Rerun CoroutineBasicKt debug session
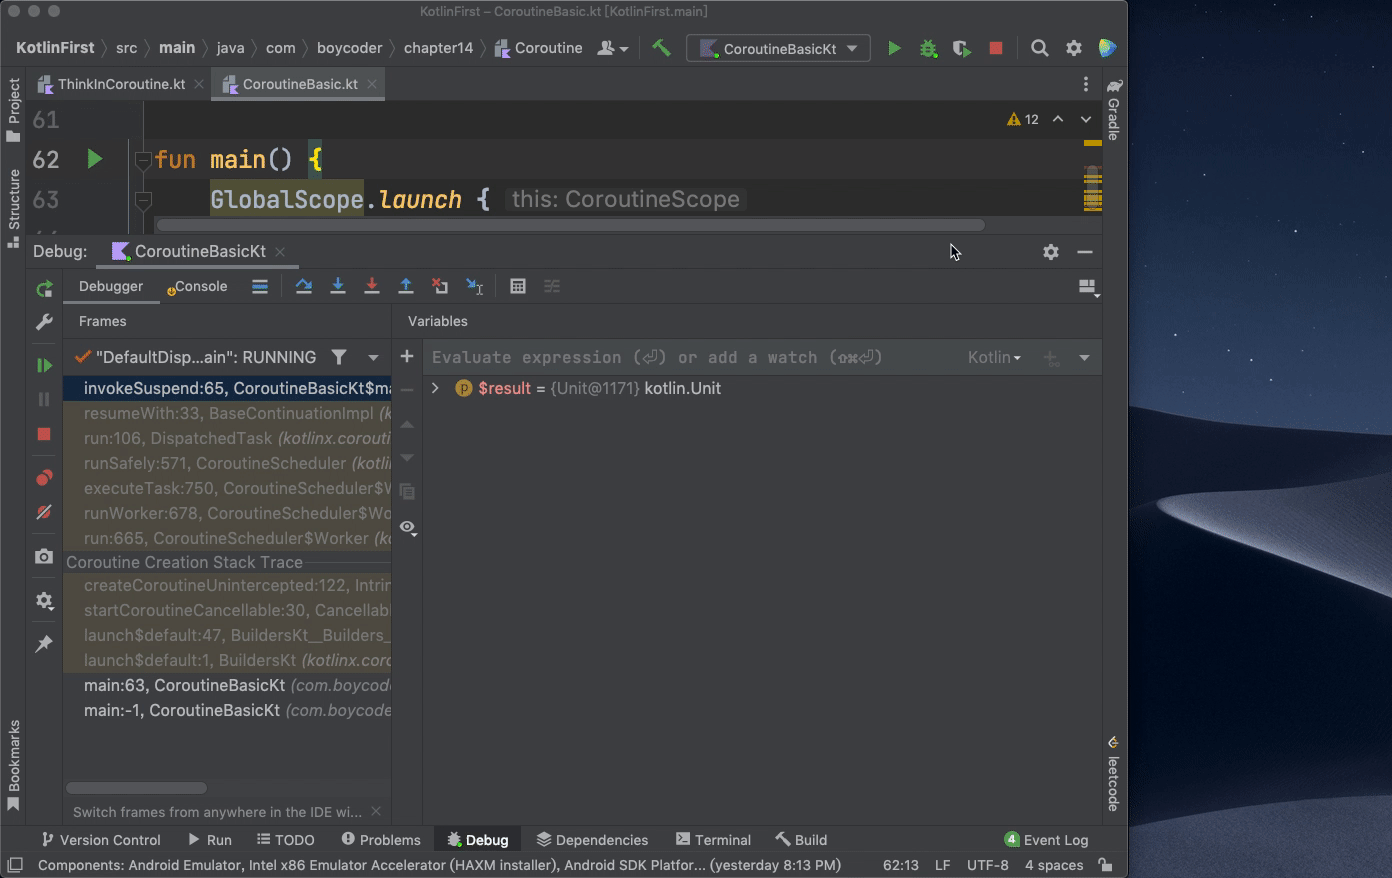1392x878 pixels. 44,289
